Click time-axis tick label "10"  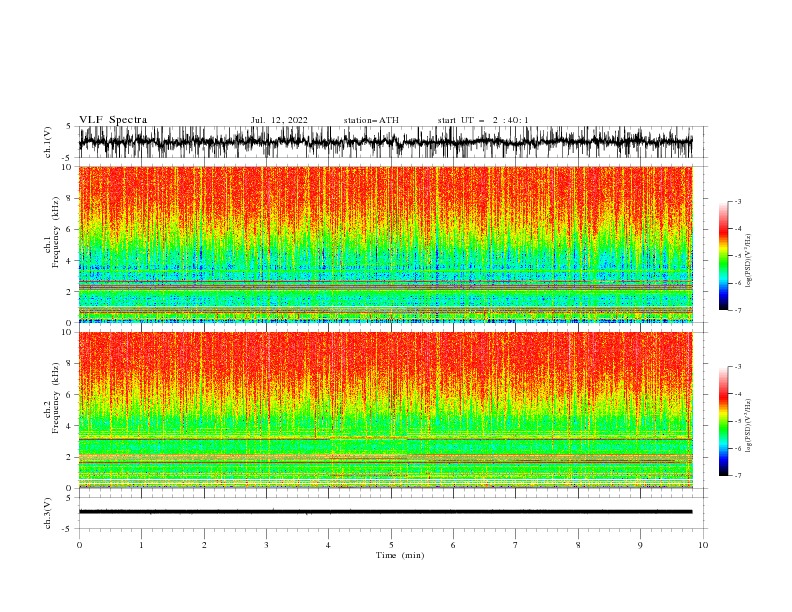click(703, 545)
